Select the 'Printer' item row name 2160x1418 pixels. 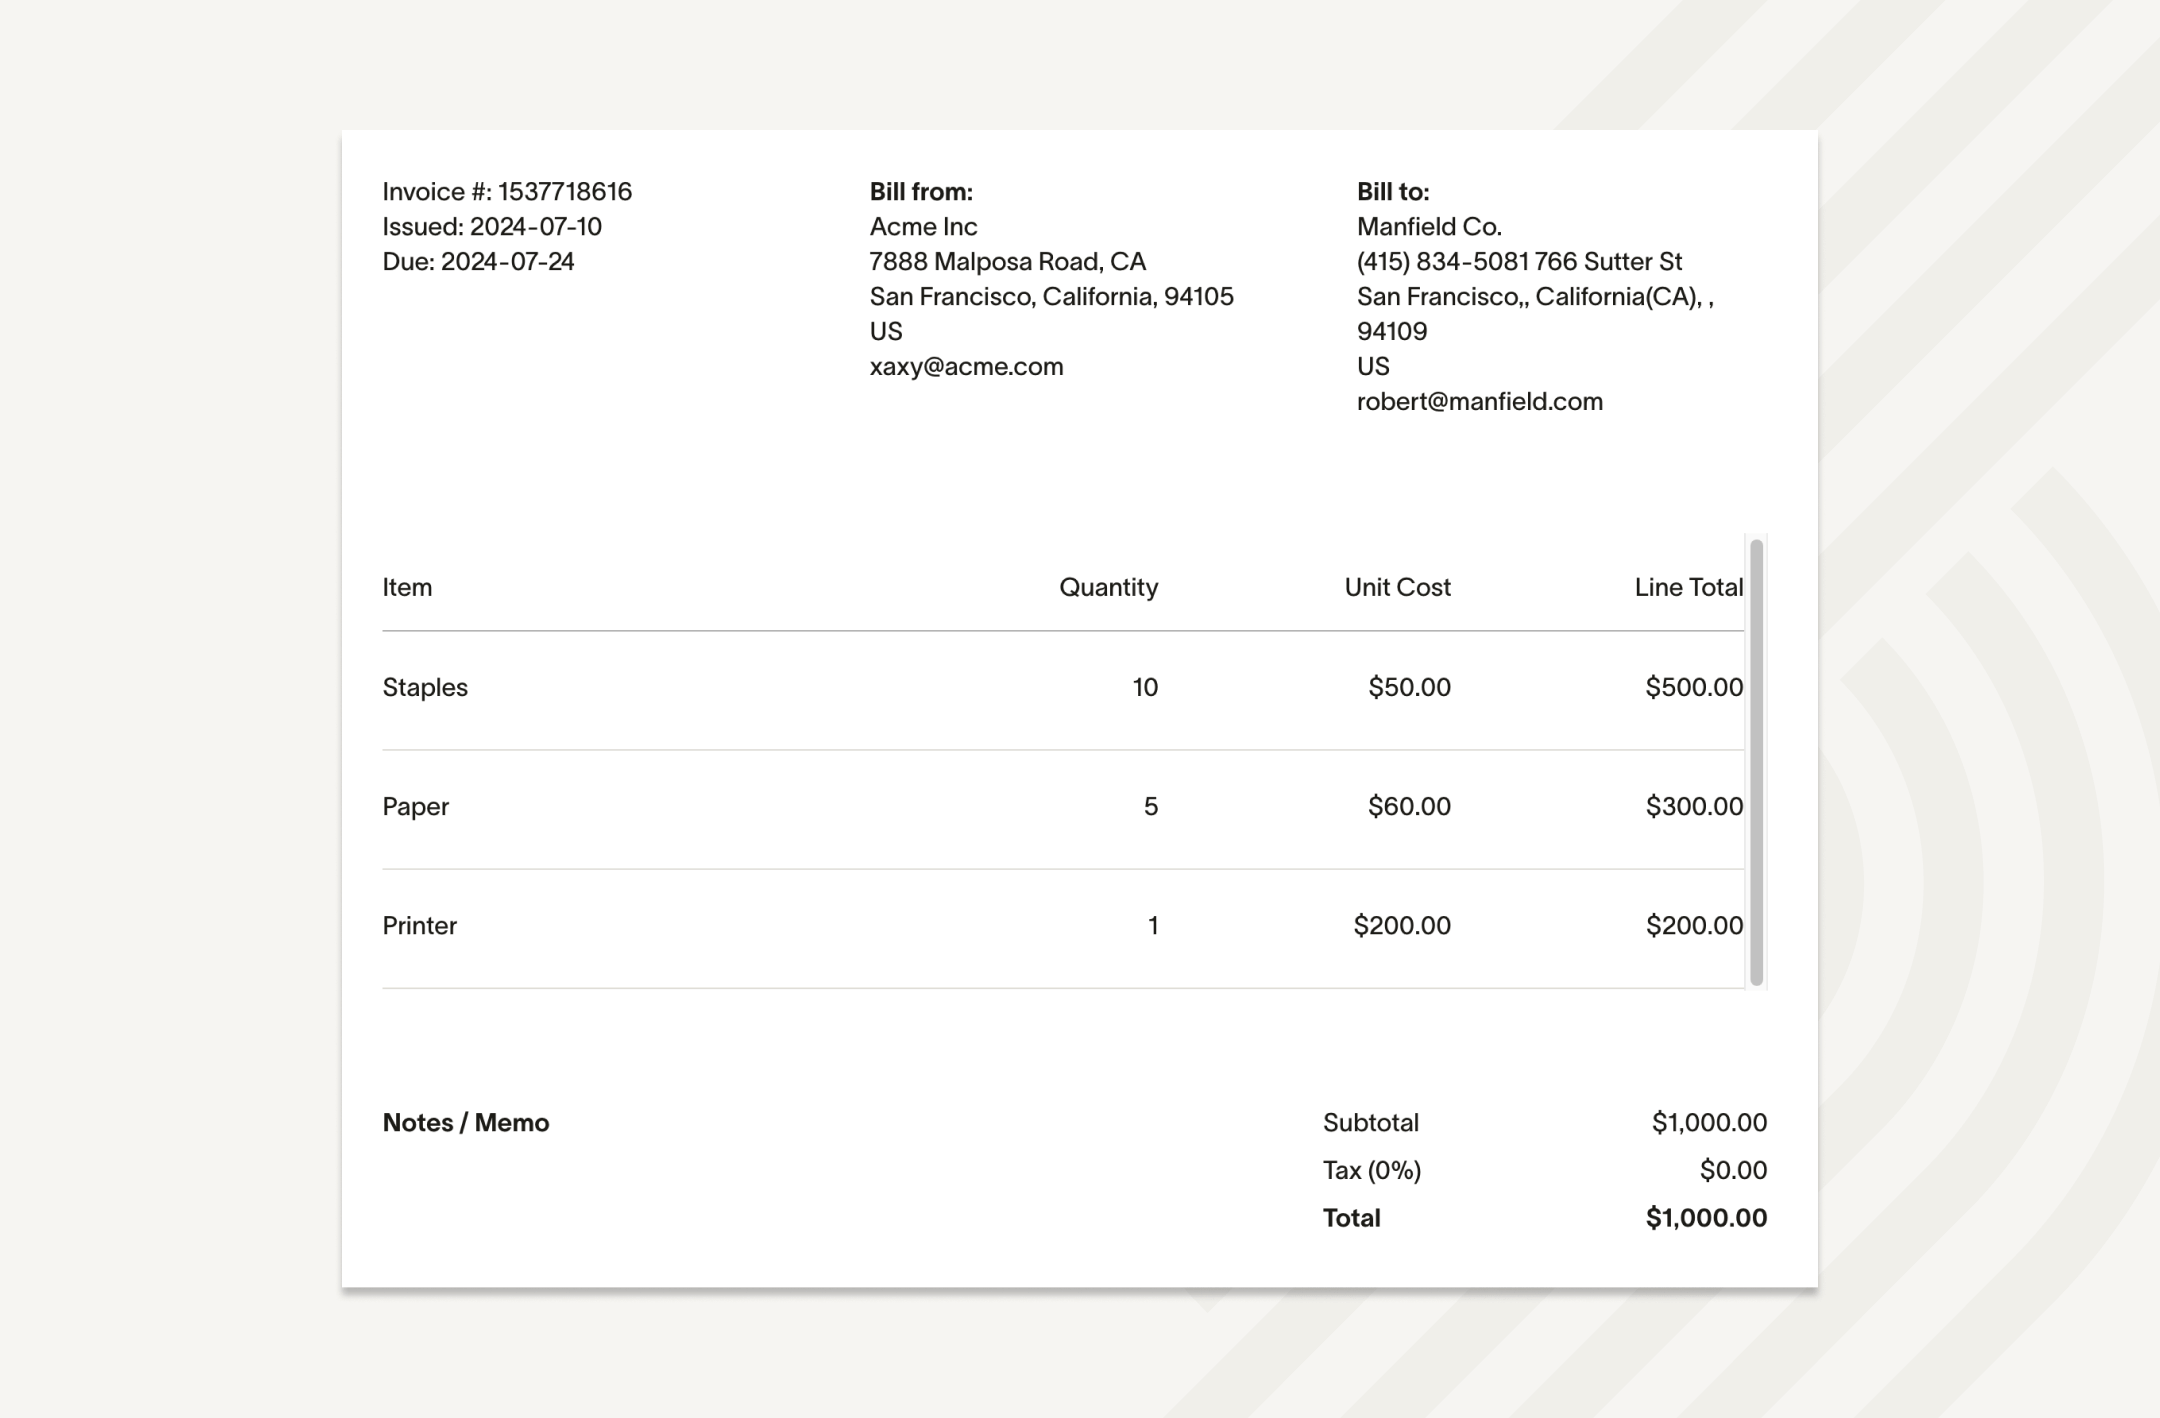click(419, 925)
